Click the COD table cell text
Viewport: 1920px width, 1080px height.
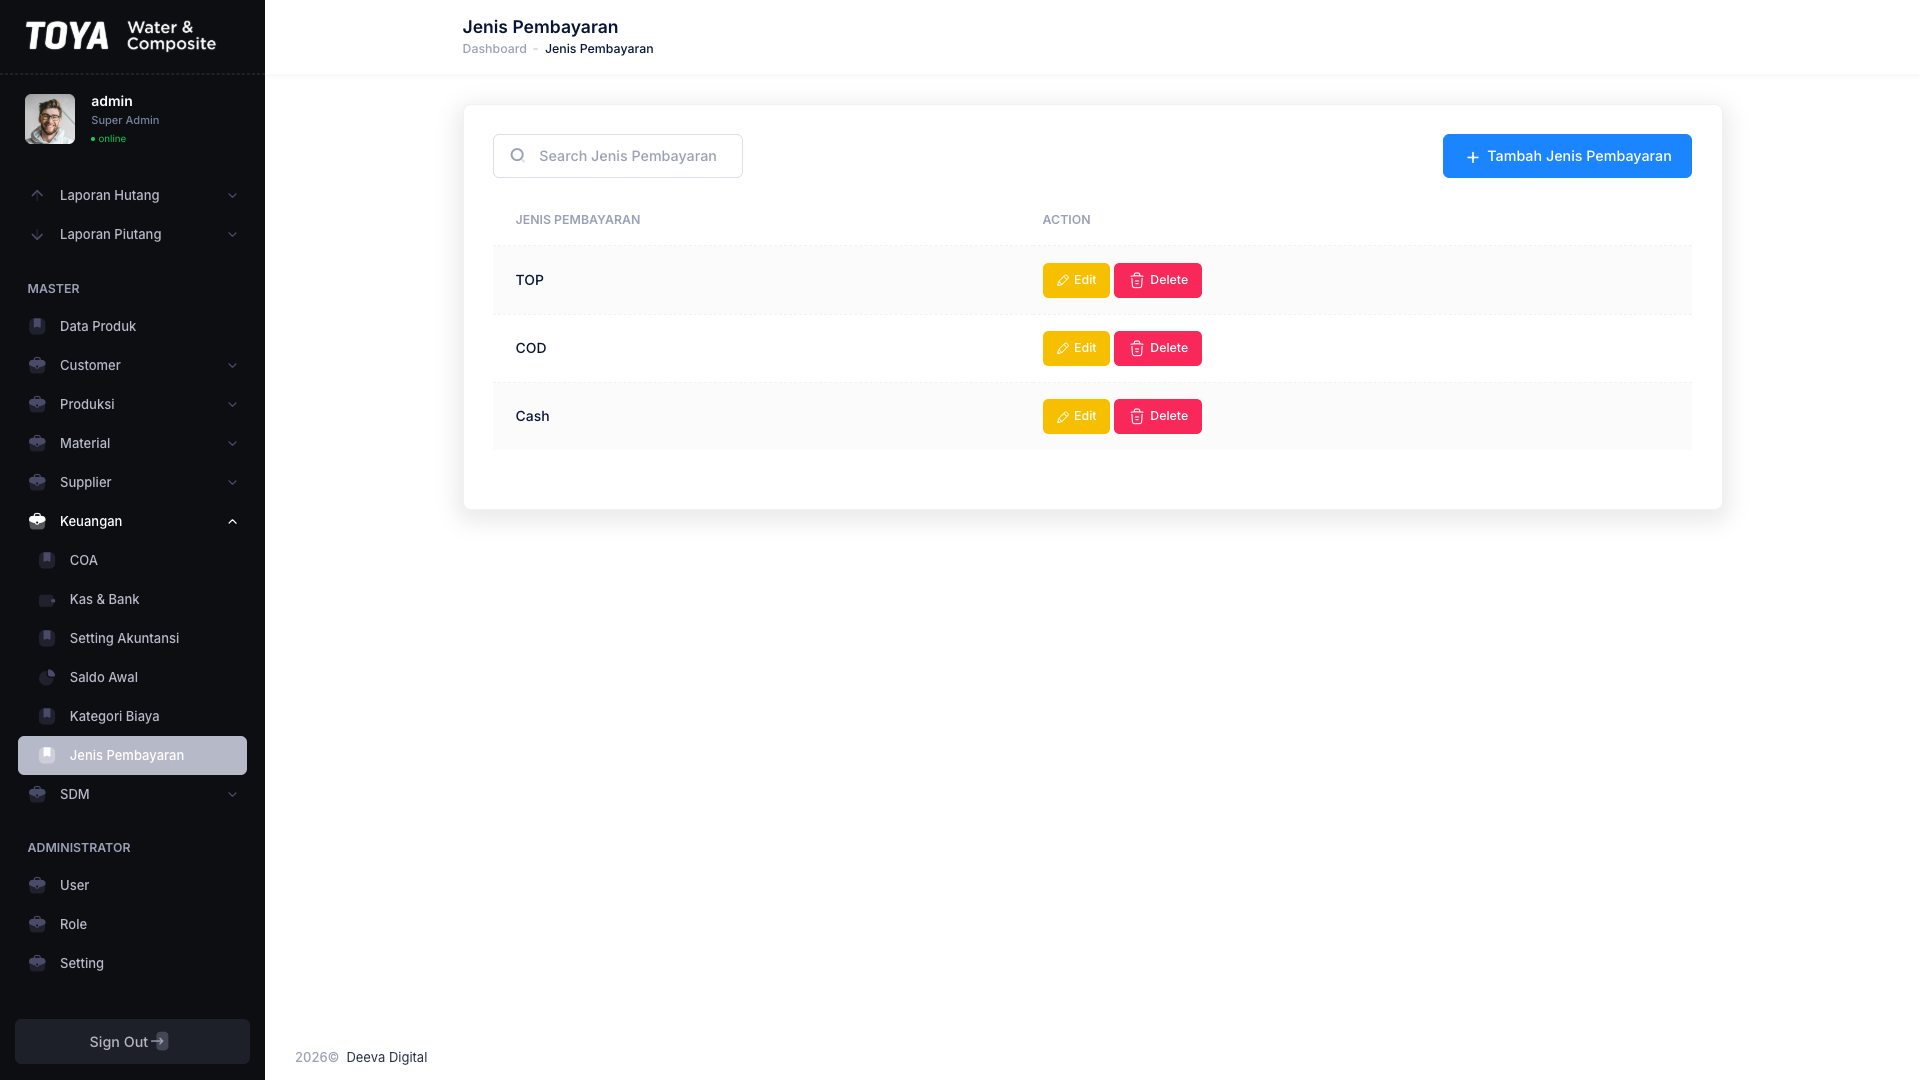click(531, 348)
